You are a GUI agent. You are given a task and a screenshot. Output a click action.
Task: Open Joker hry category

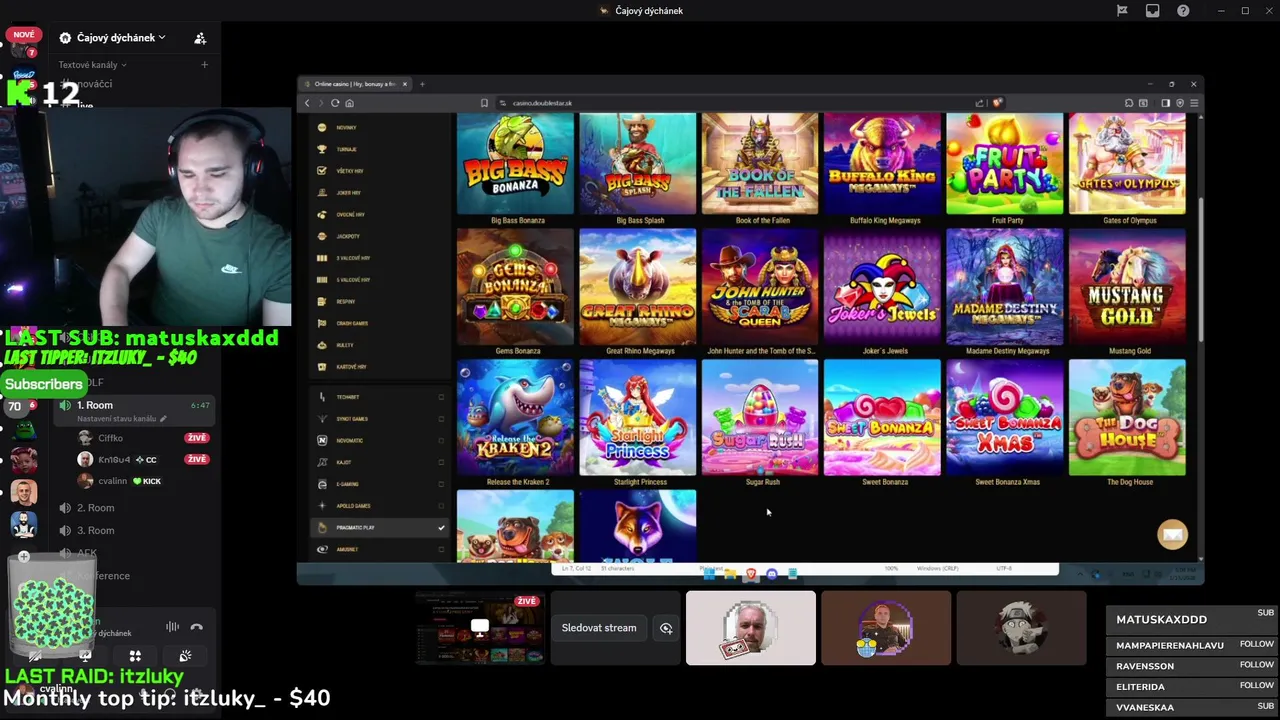[346, 193]
